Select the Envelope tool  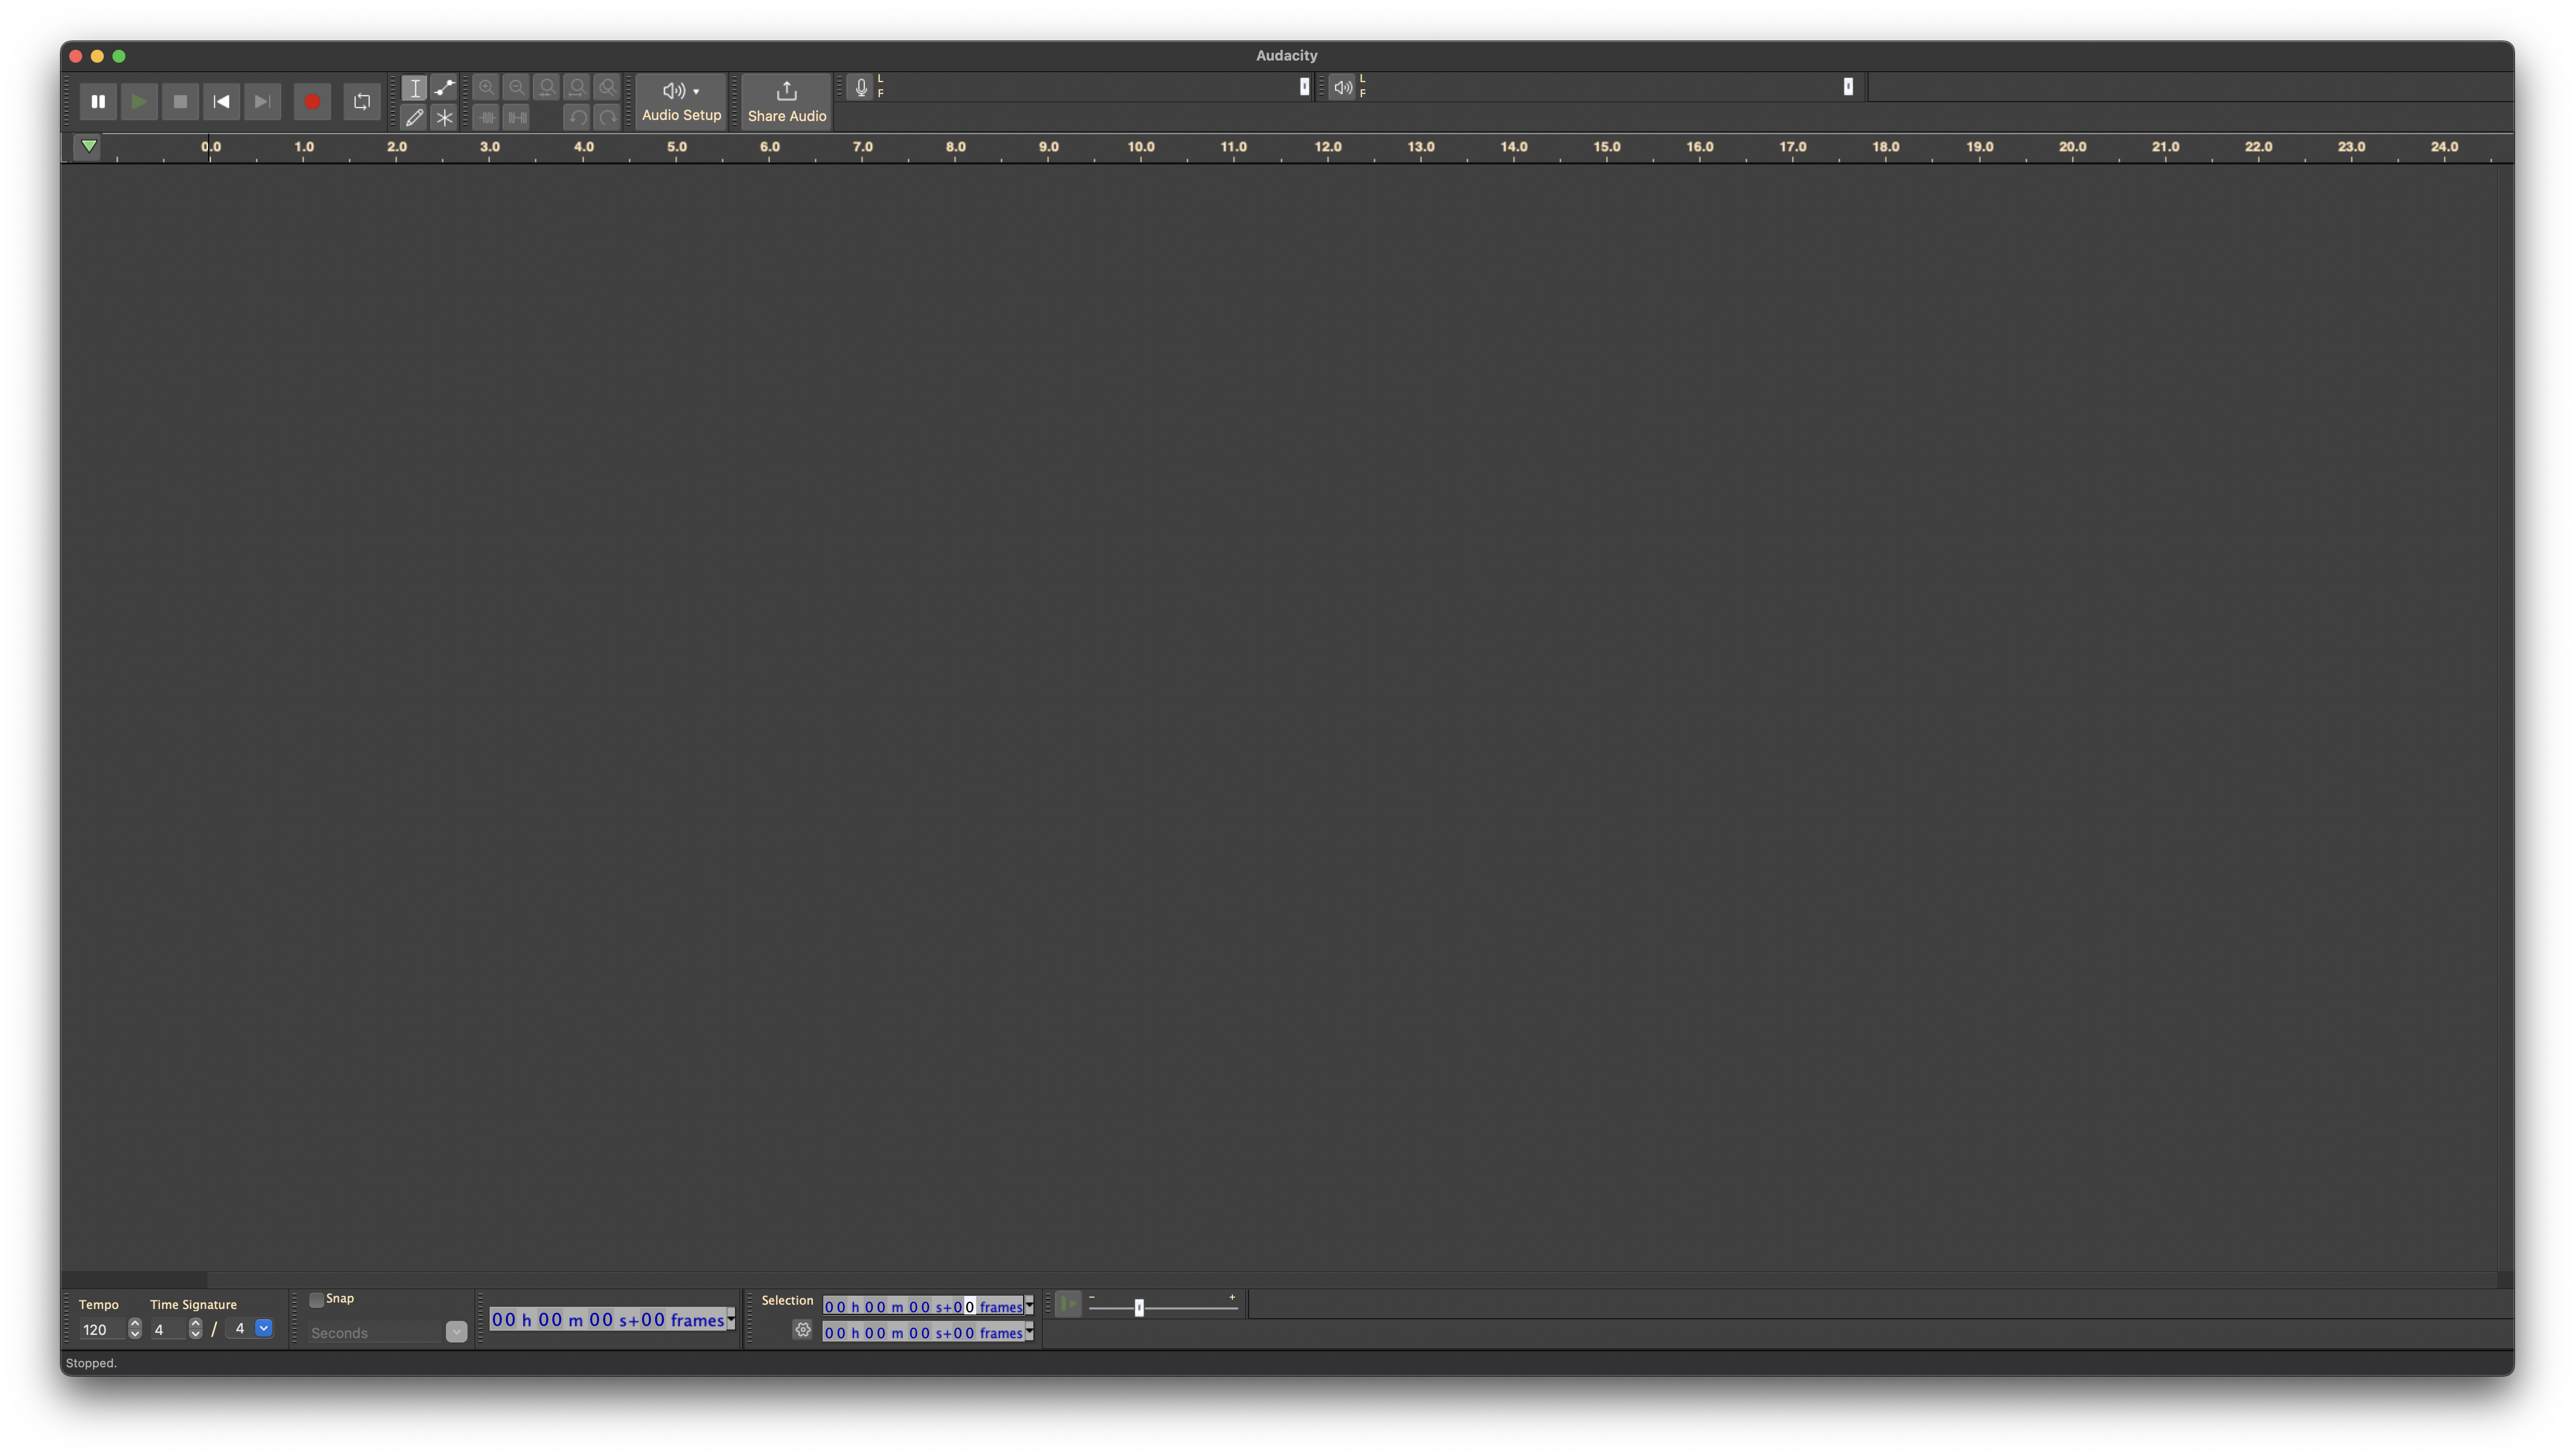[x=445, y=88]
